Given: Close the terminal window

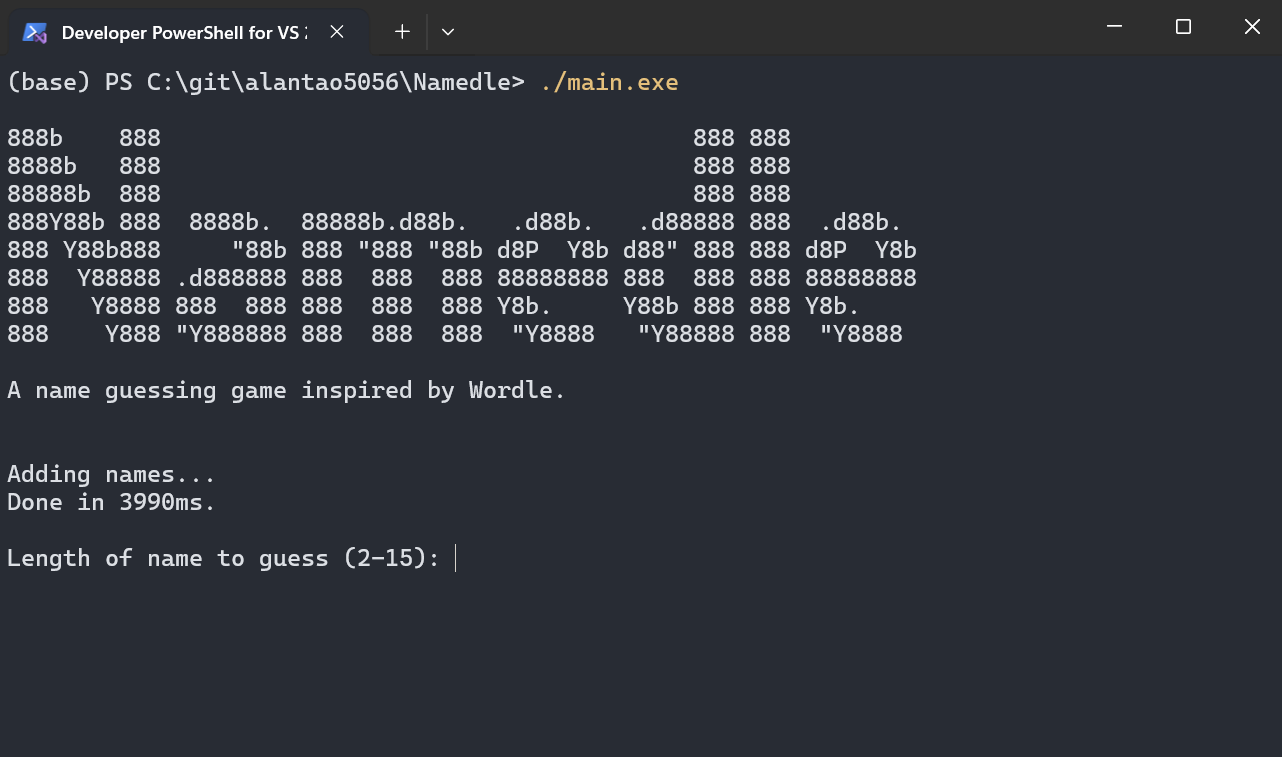Looking at the screenshot, I should click(1252, 27).
